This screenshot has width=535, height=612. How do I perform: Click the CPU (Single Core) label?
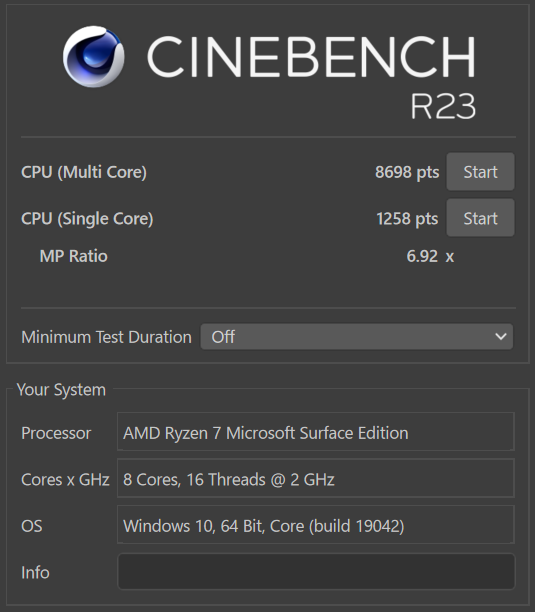[x=87, y=219]
